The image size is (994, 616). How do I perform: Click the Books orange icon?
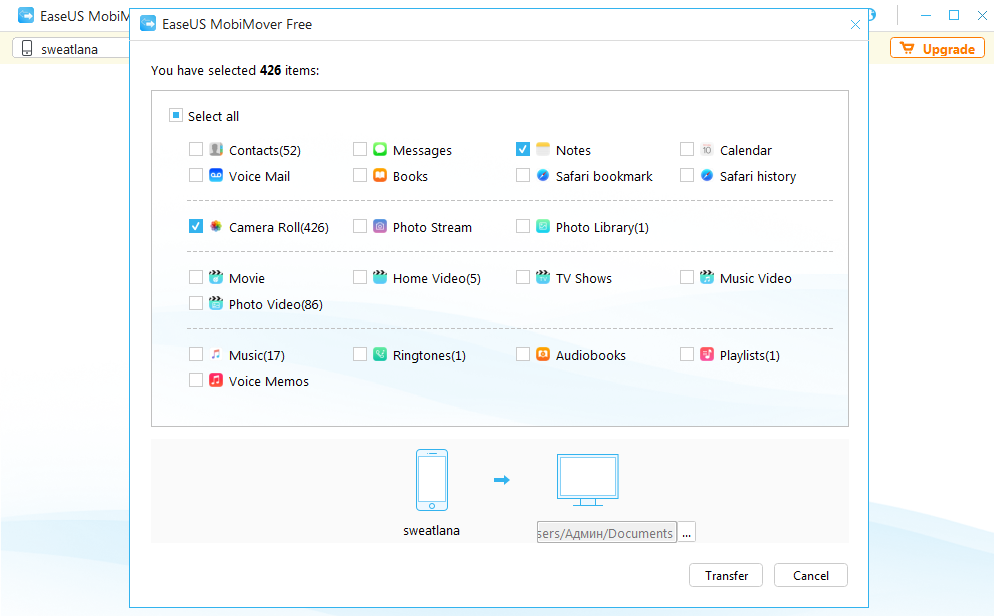coord(380,176)
